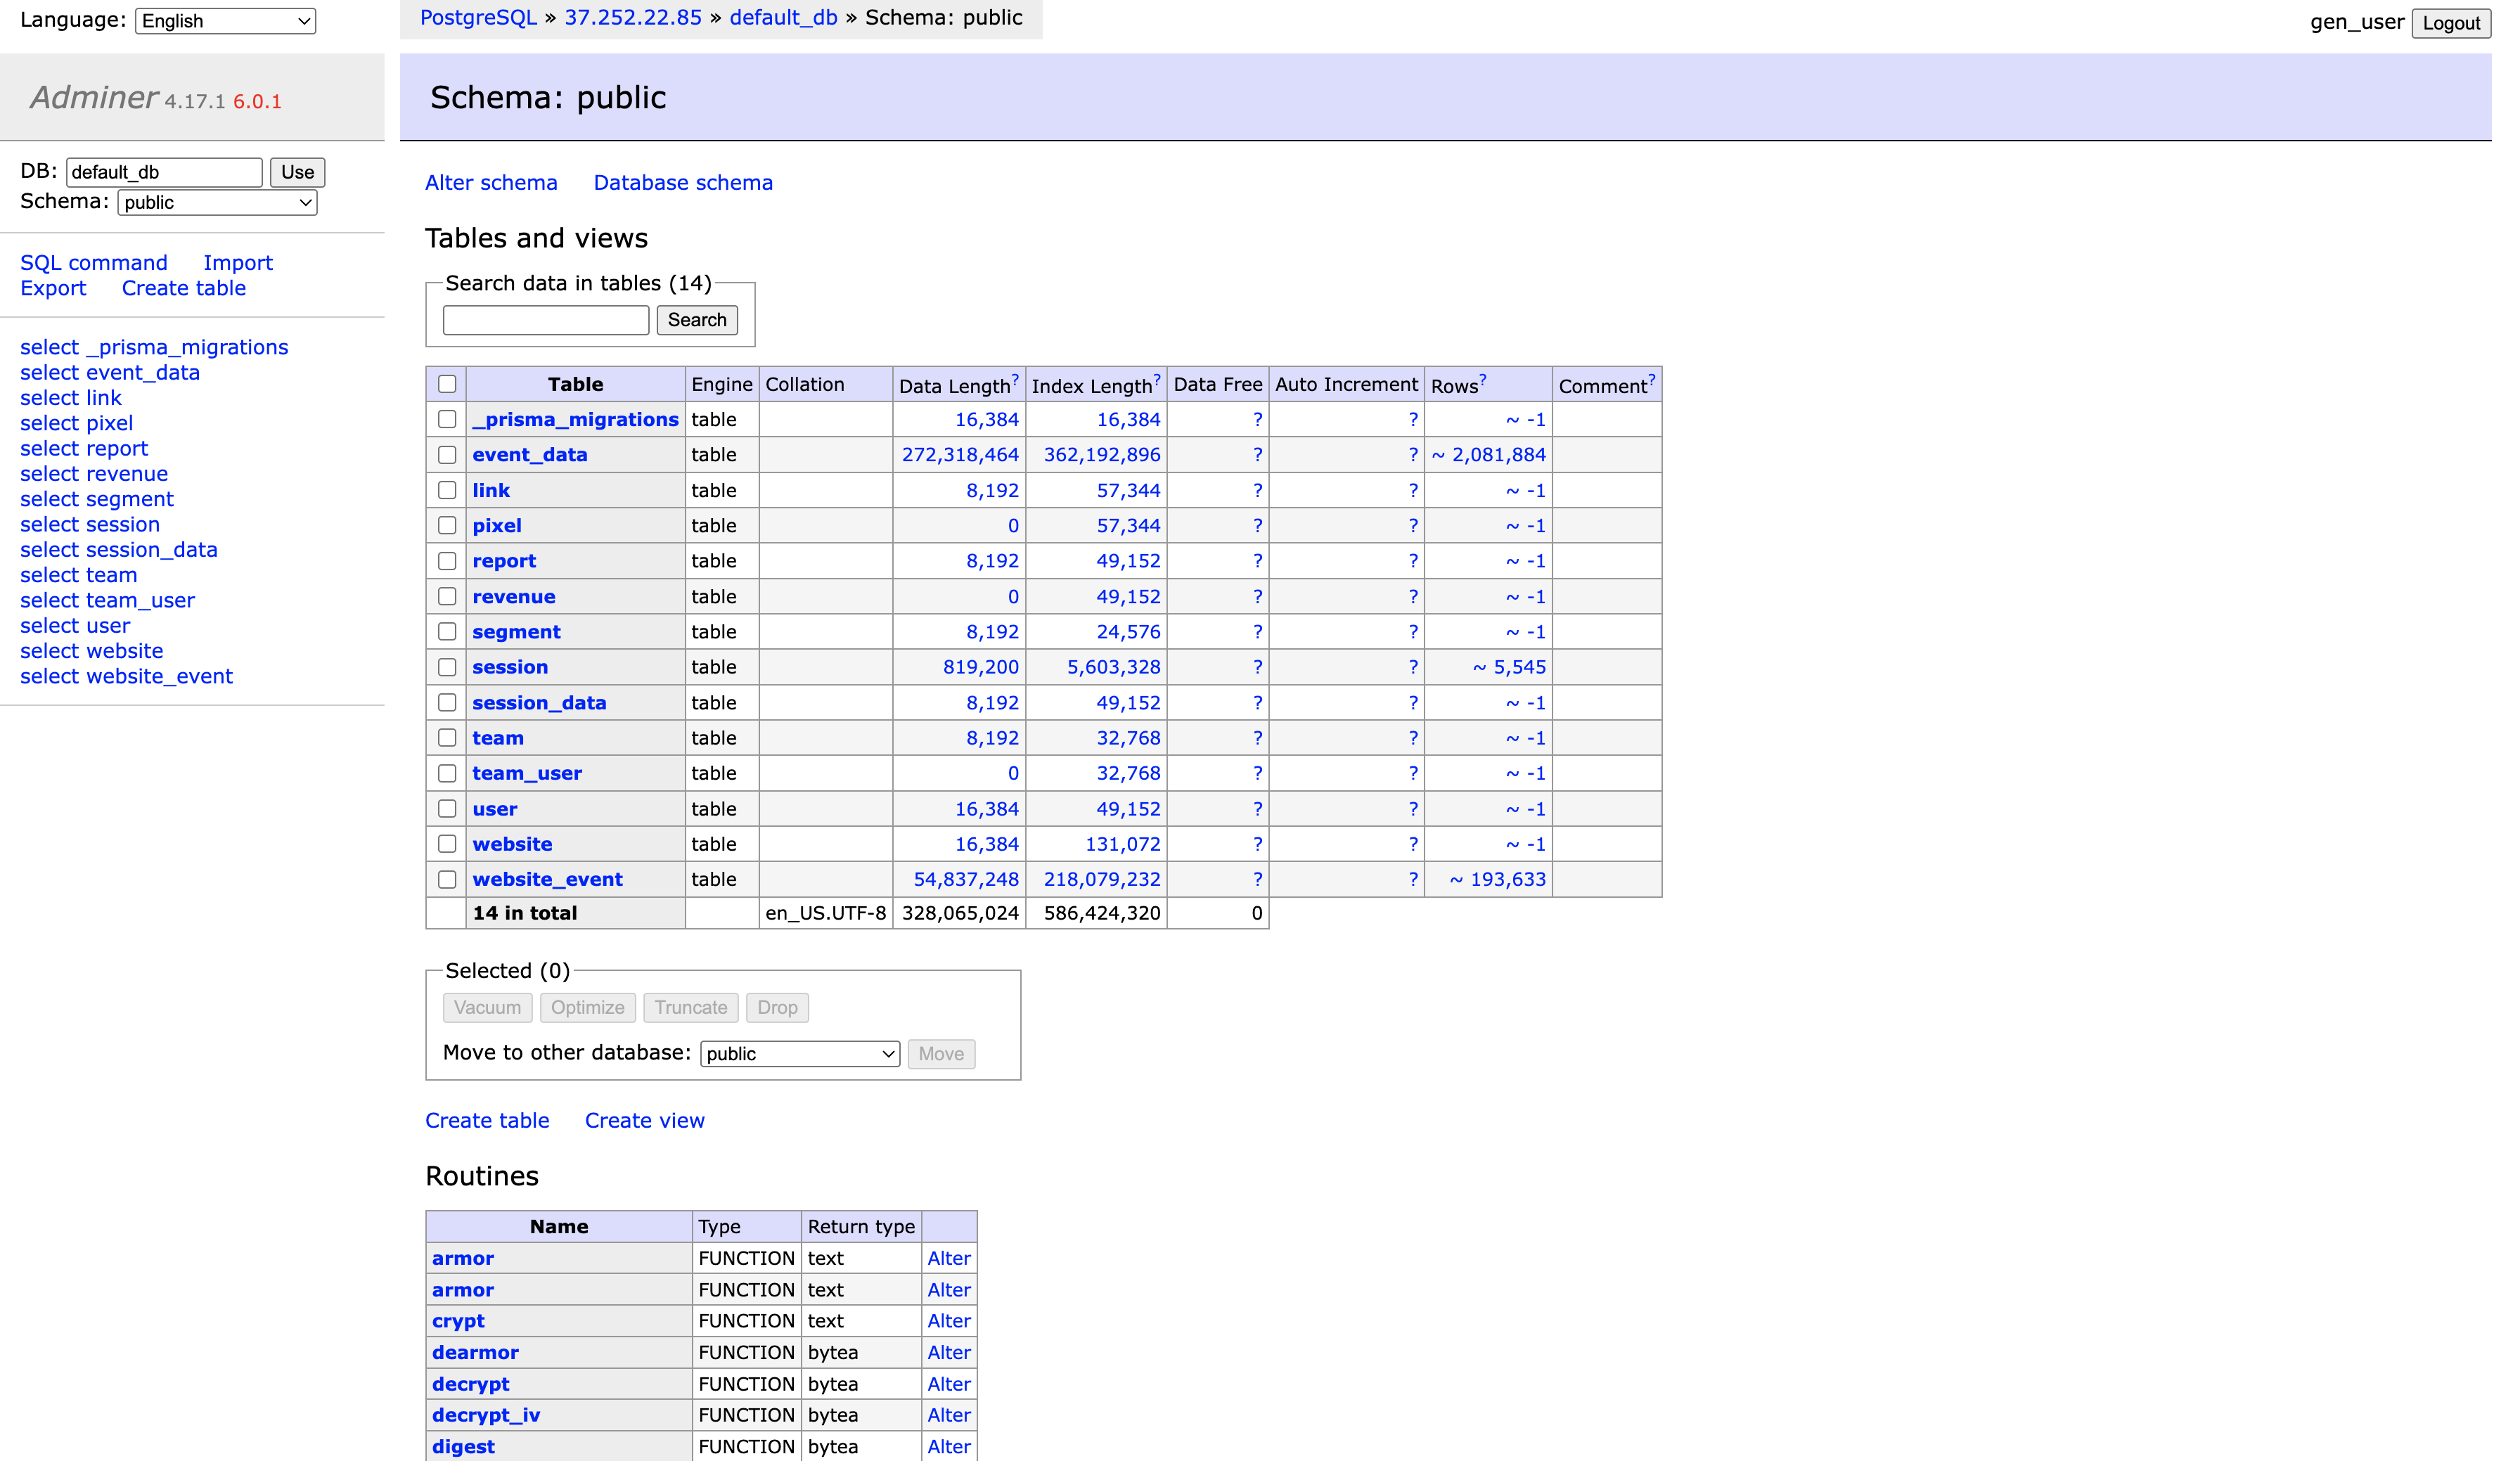The image size is (2520, 1461).
Task: Click the Data Length help question mark
Action: (1015, 379)
